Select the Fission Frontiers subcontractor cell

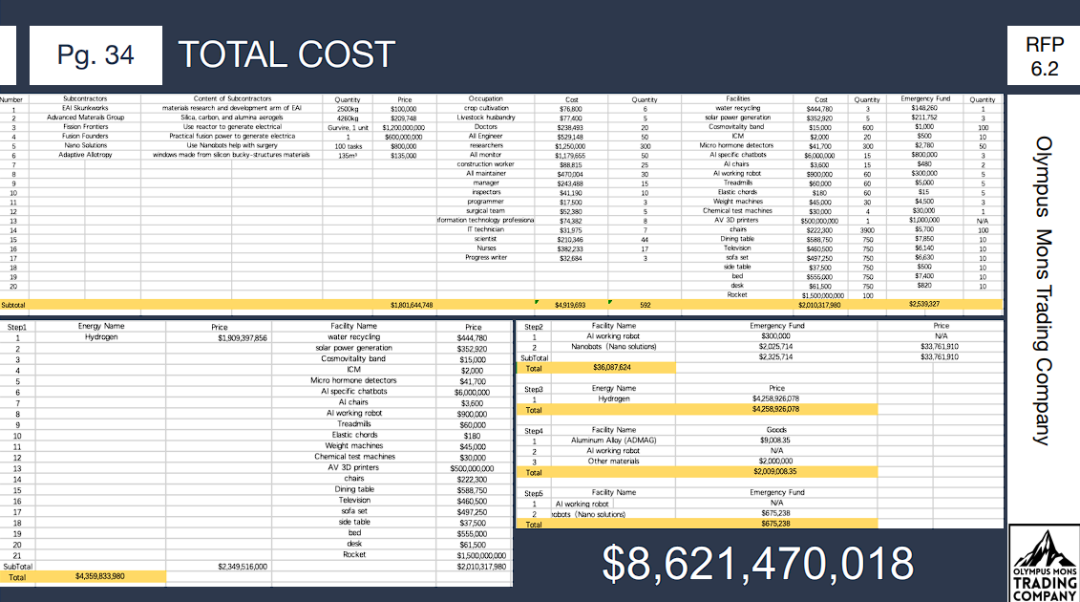point(85,127)
